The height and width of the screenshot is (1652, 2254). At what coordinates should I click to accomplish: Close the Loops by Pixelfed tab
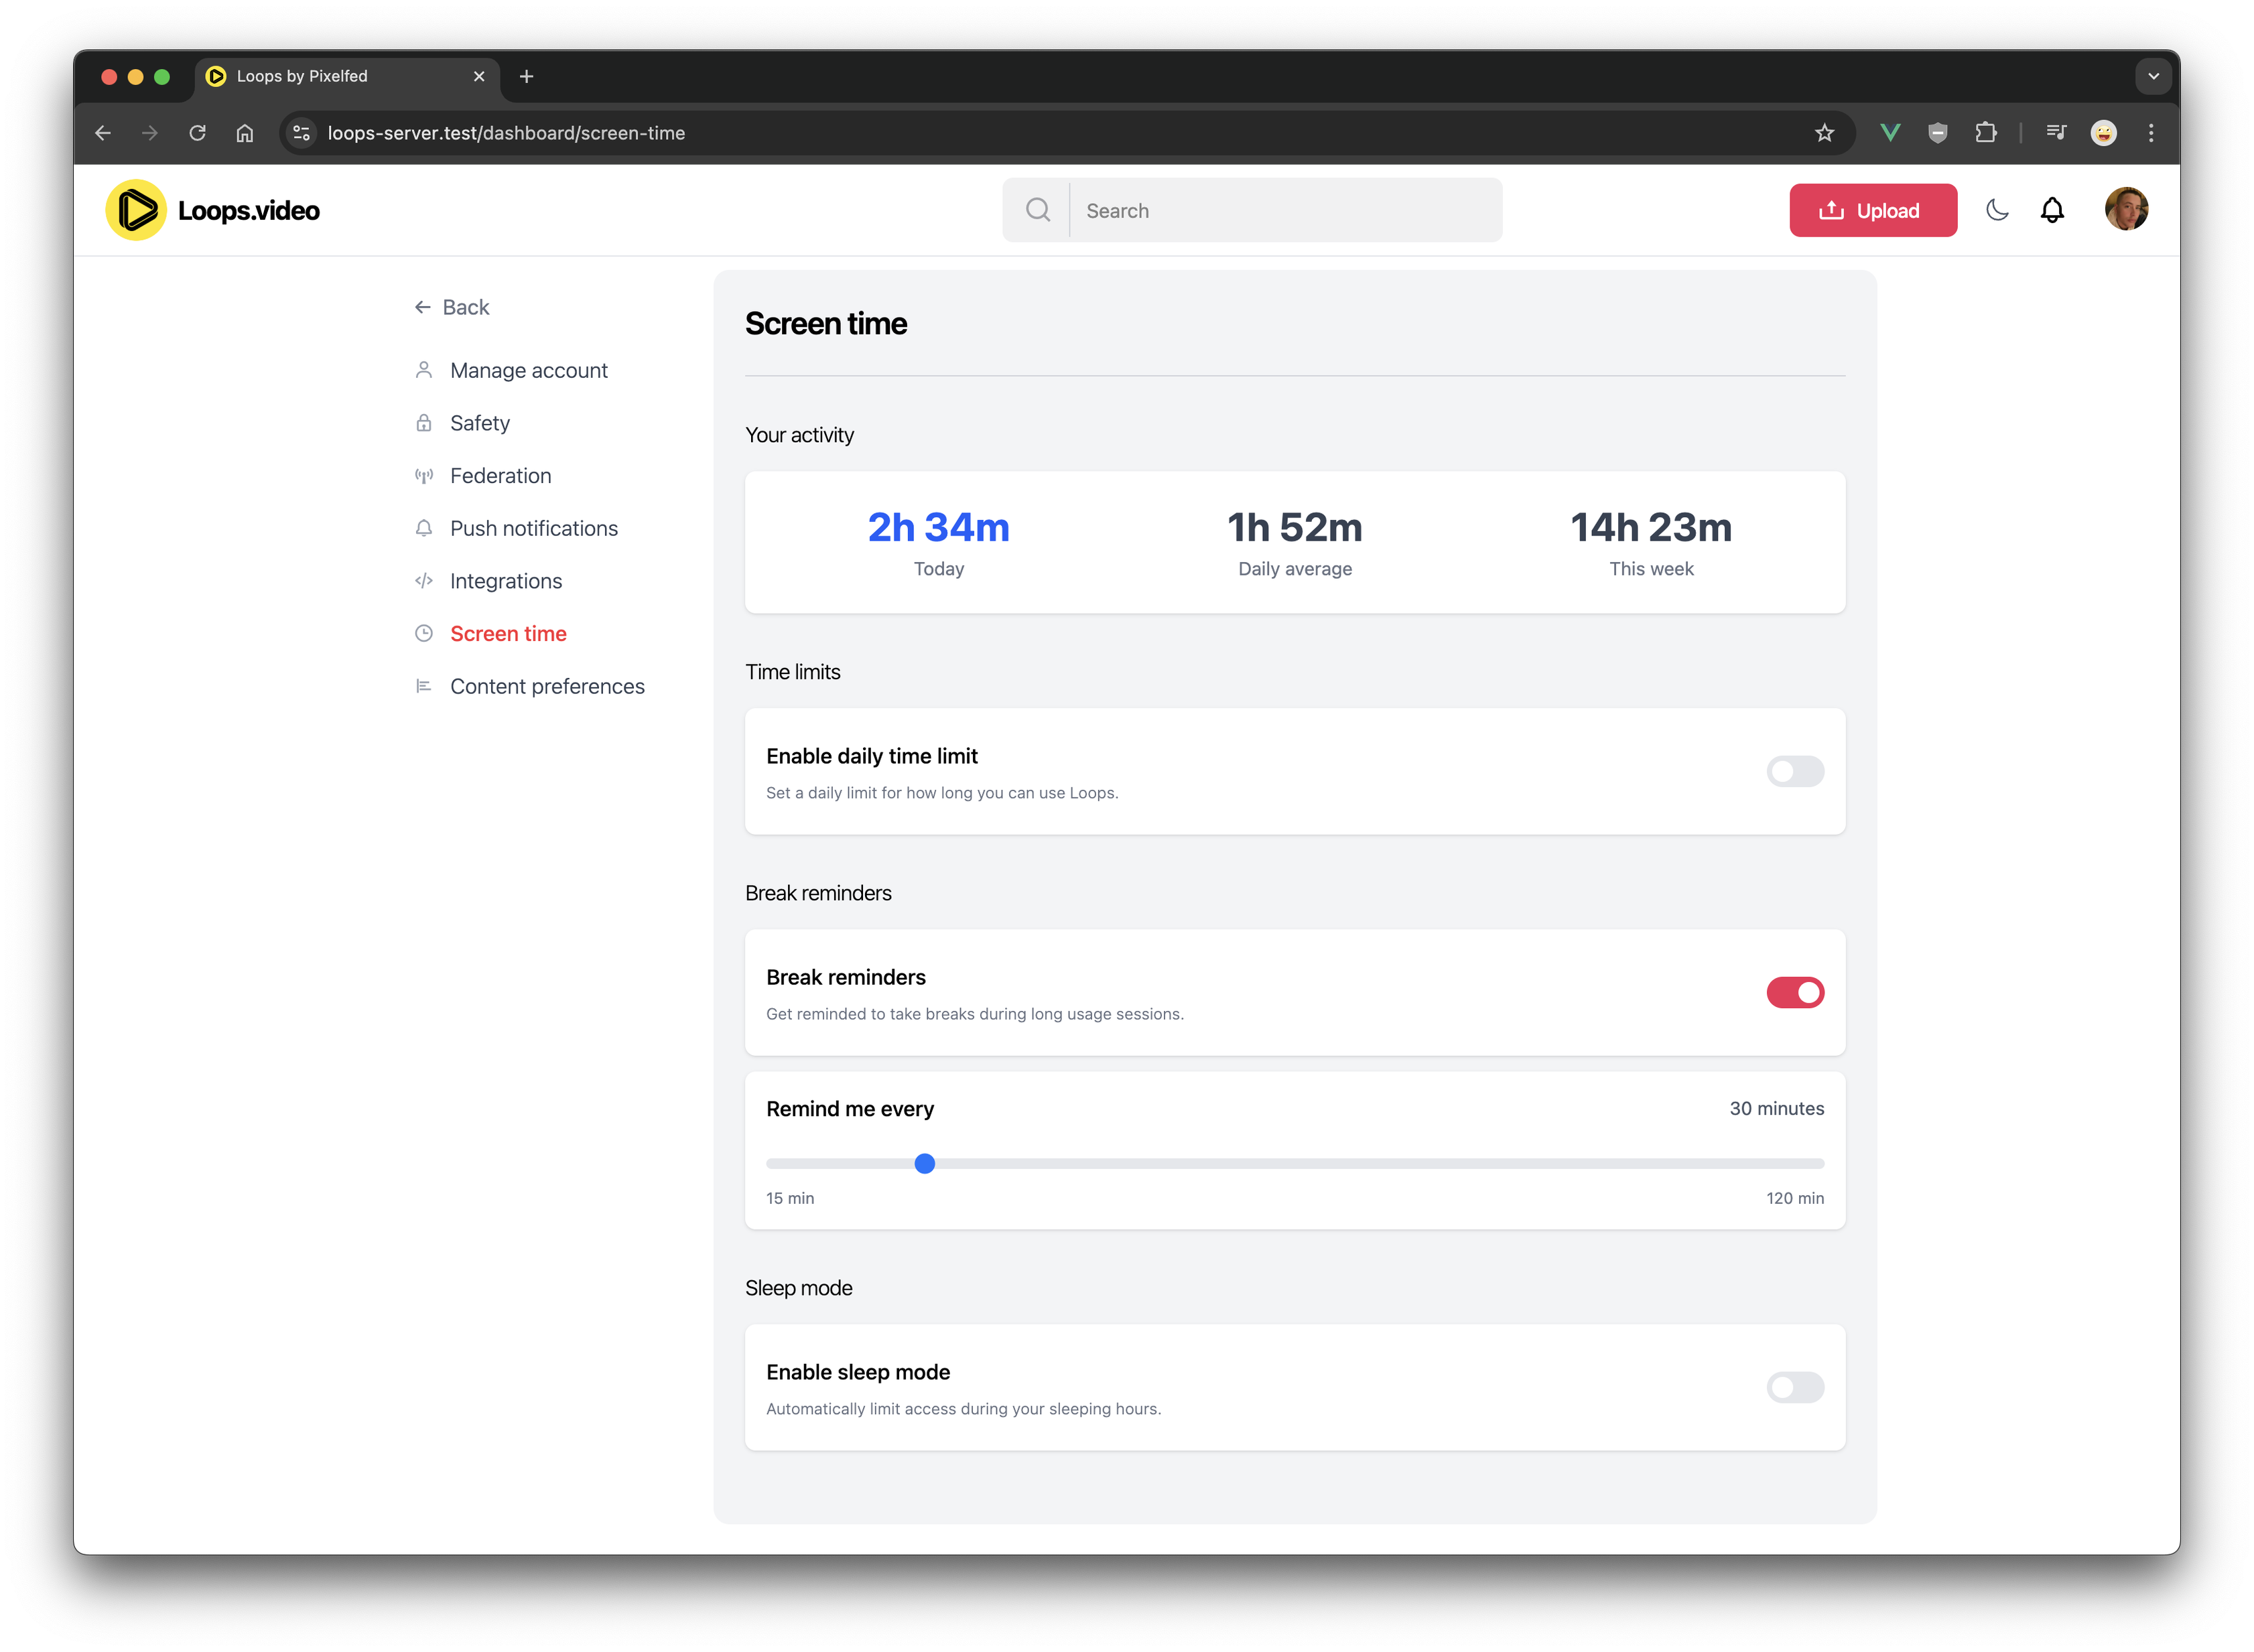(479, 76)
